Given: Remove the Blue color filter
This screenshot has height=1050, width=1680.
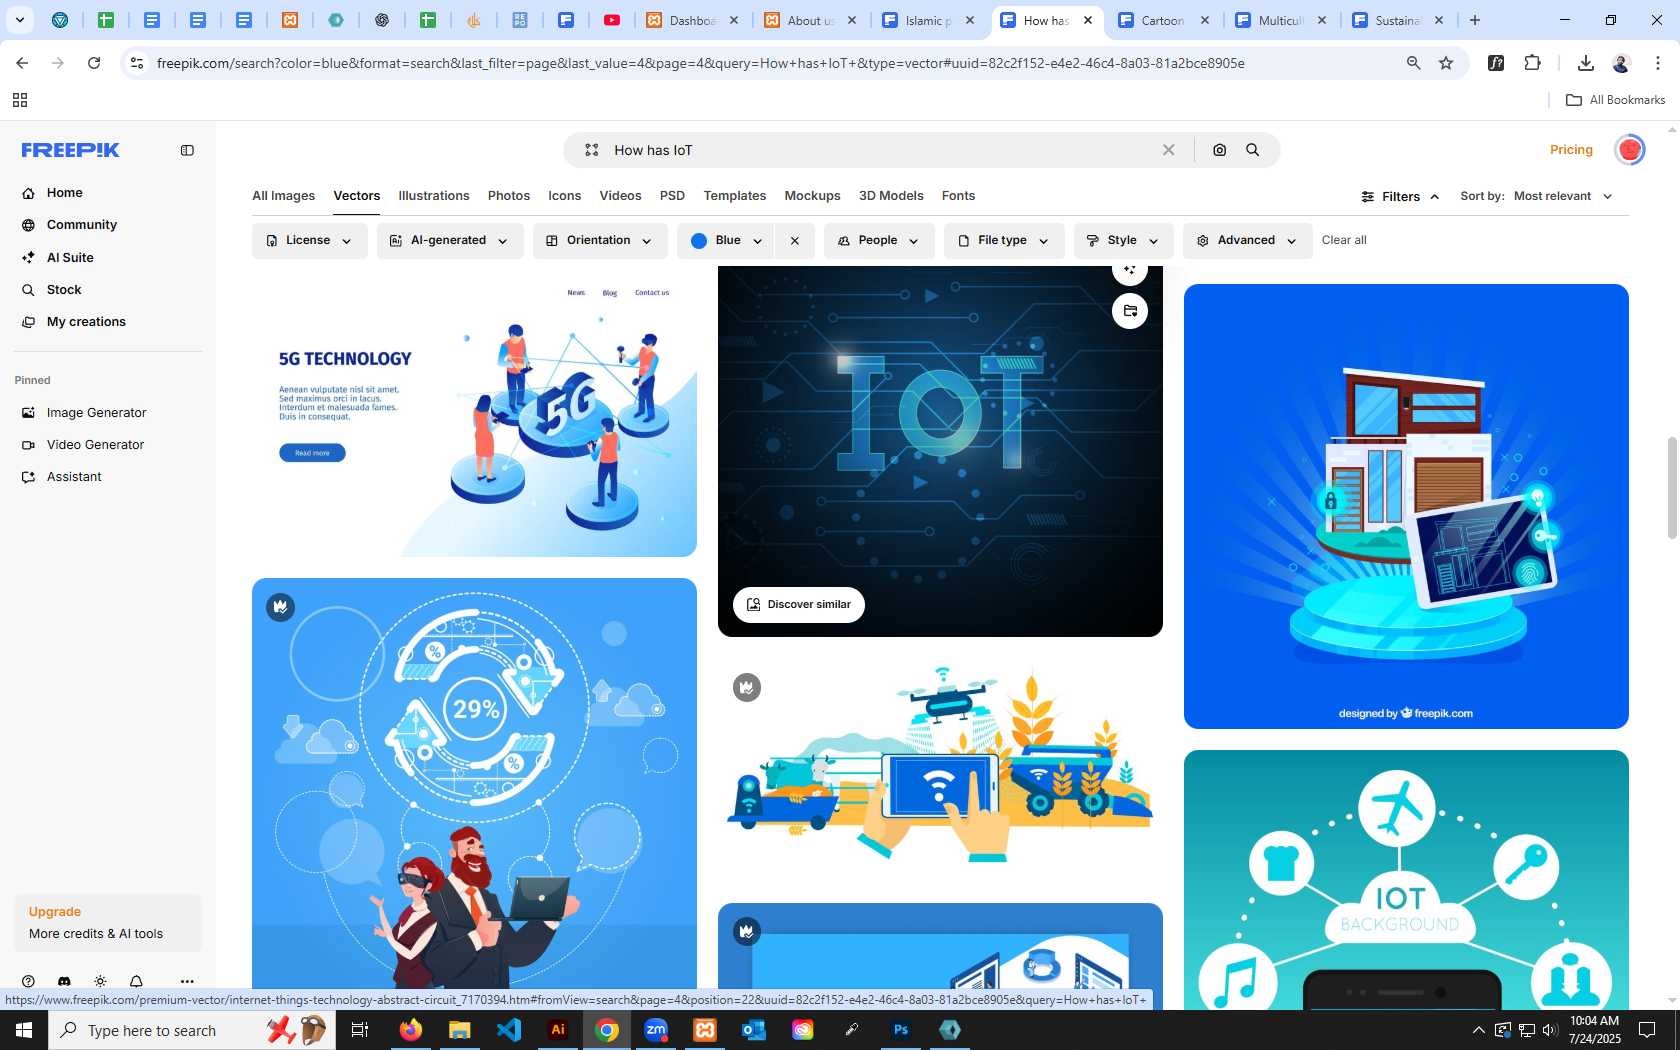Looking at the screenshot, I should [x=795, y=241].
